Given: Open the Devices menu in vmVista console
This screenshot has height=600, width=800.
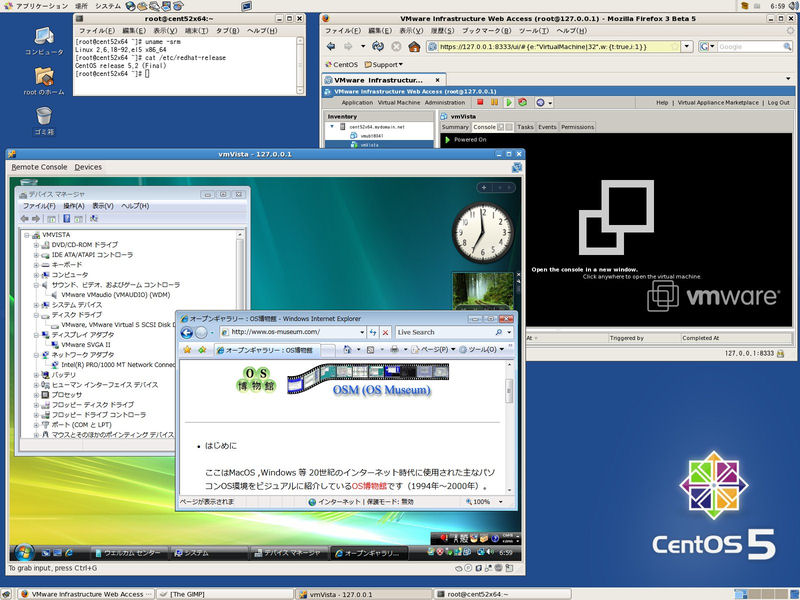Looking at the screenshot, I should (x=88, y=167).
